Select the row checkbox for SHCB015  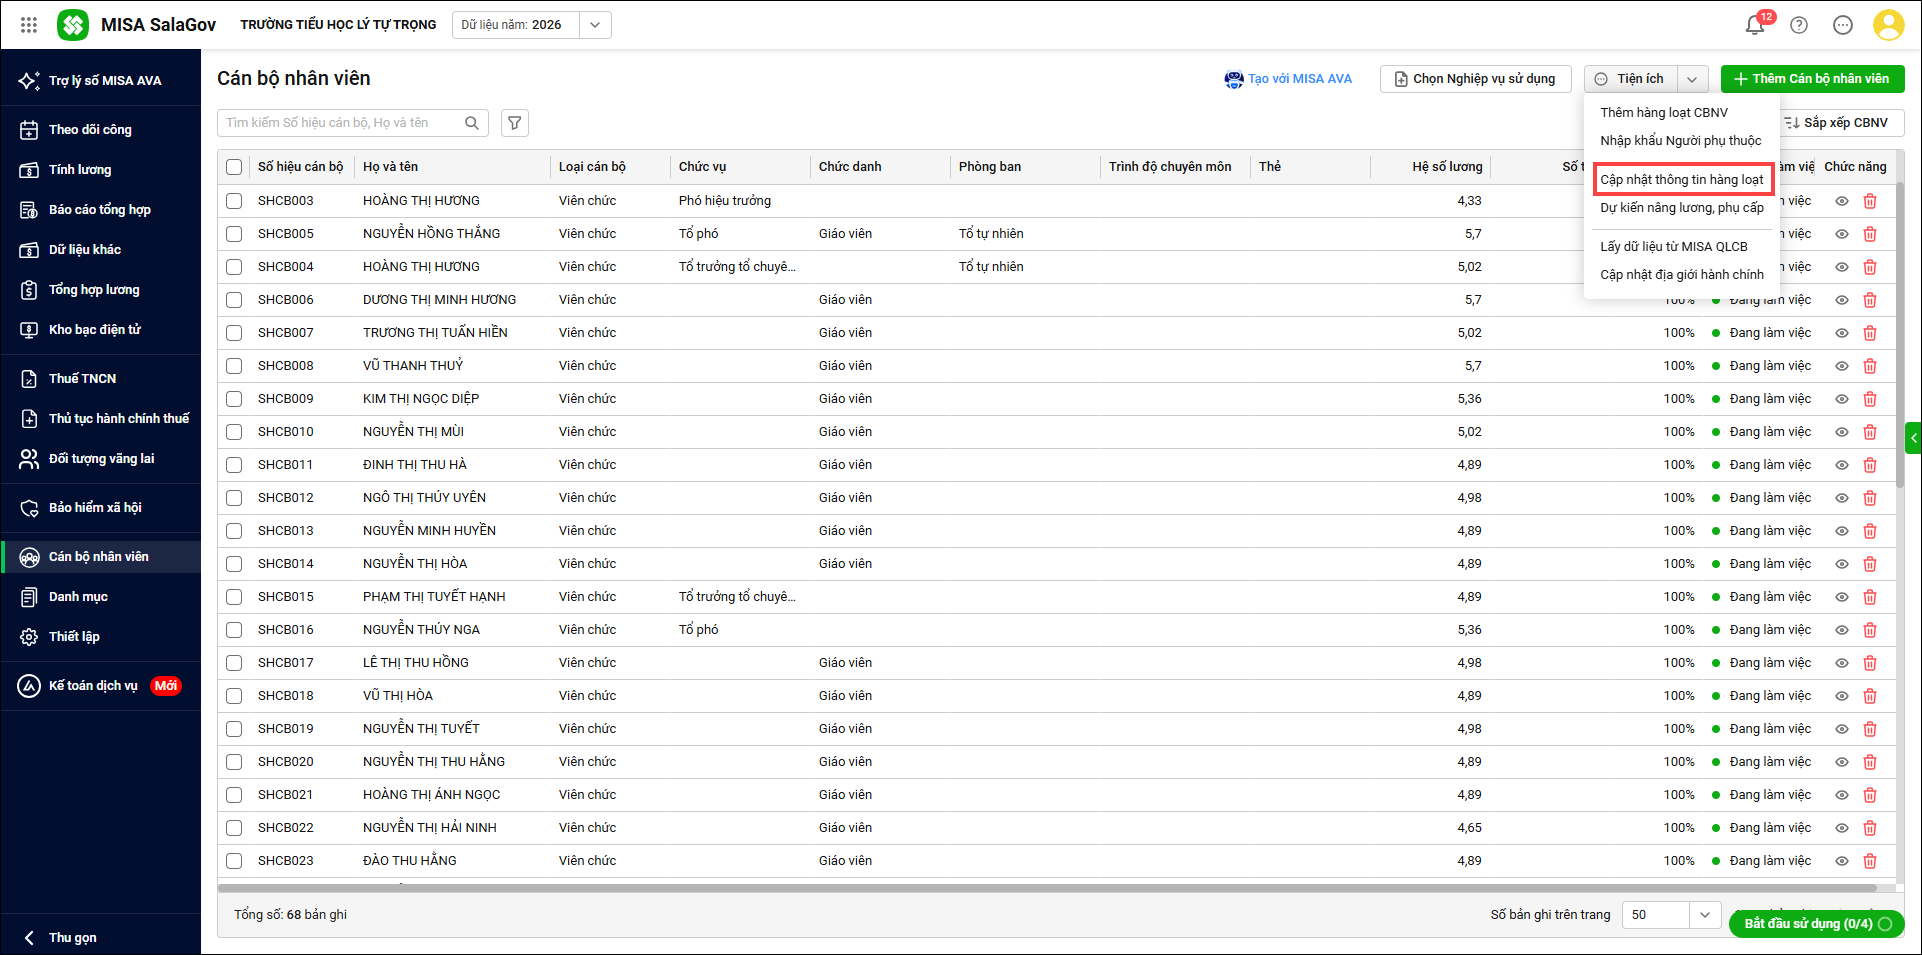pyautogui.click(x=234, y=597)
